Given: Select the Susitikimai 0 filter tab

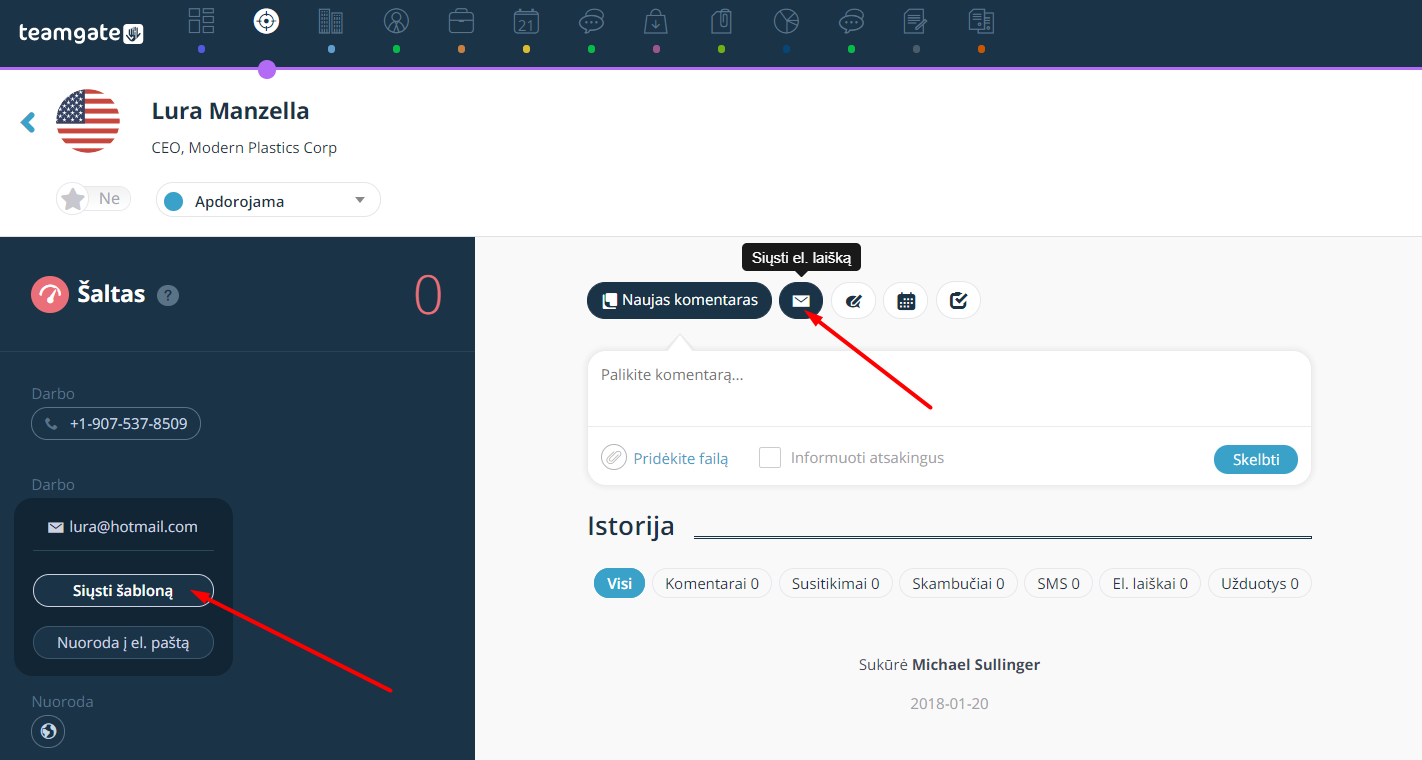Looking at the screenshot, I should point(835,583).
